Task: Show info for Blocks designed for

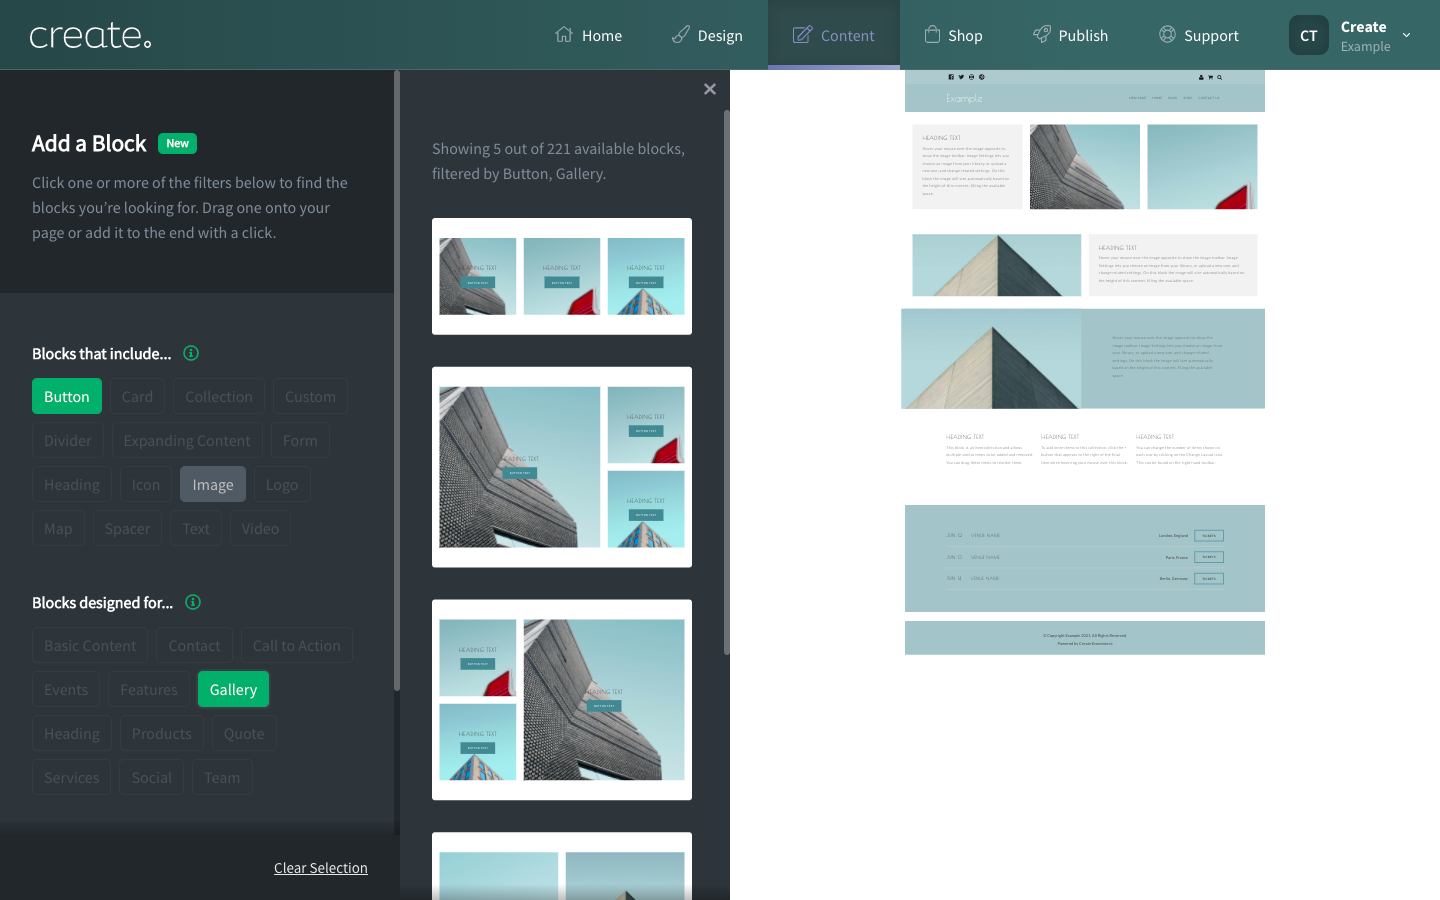Action: click(x=193, y=602)
